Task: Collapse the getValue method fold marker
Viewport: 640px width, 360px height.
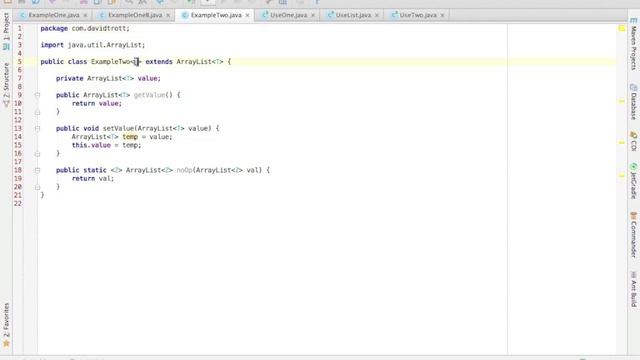Action: (x=37, y=95)
